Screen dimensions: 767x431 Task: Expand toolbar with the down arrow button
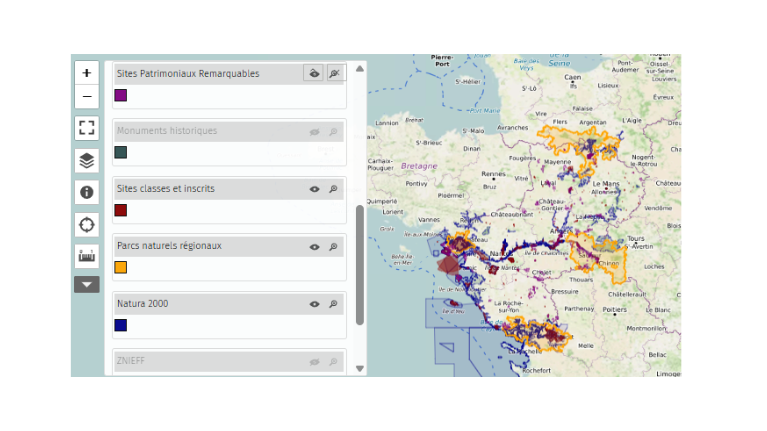(87, 285)
